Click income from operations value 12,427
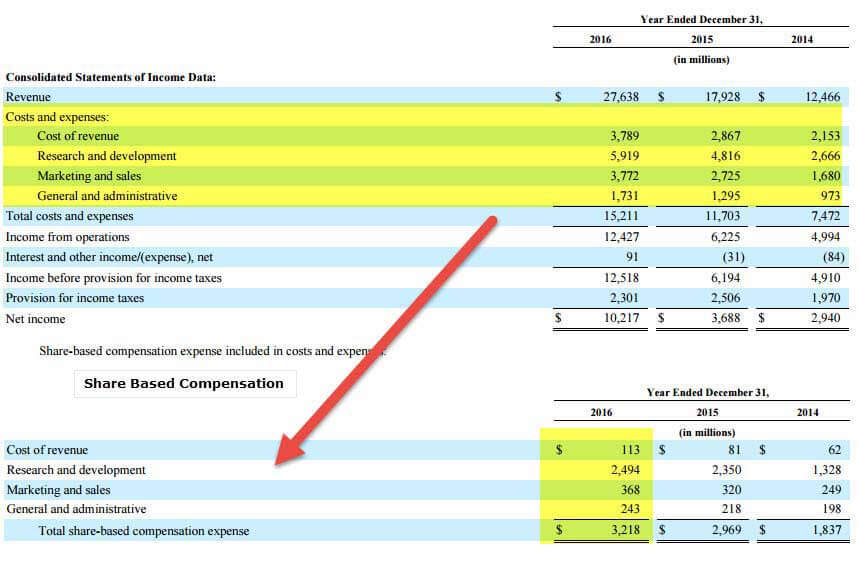859x567 pixels. point(621,237)
